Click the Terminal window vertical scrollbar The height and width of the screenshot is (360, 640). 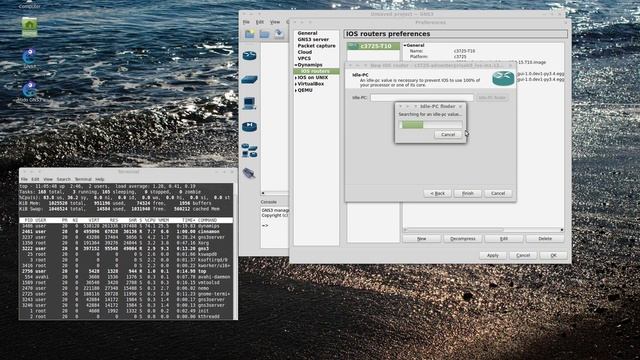point(235,251)
